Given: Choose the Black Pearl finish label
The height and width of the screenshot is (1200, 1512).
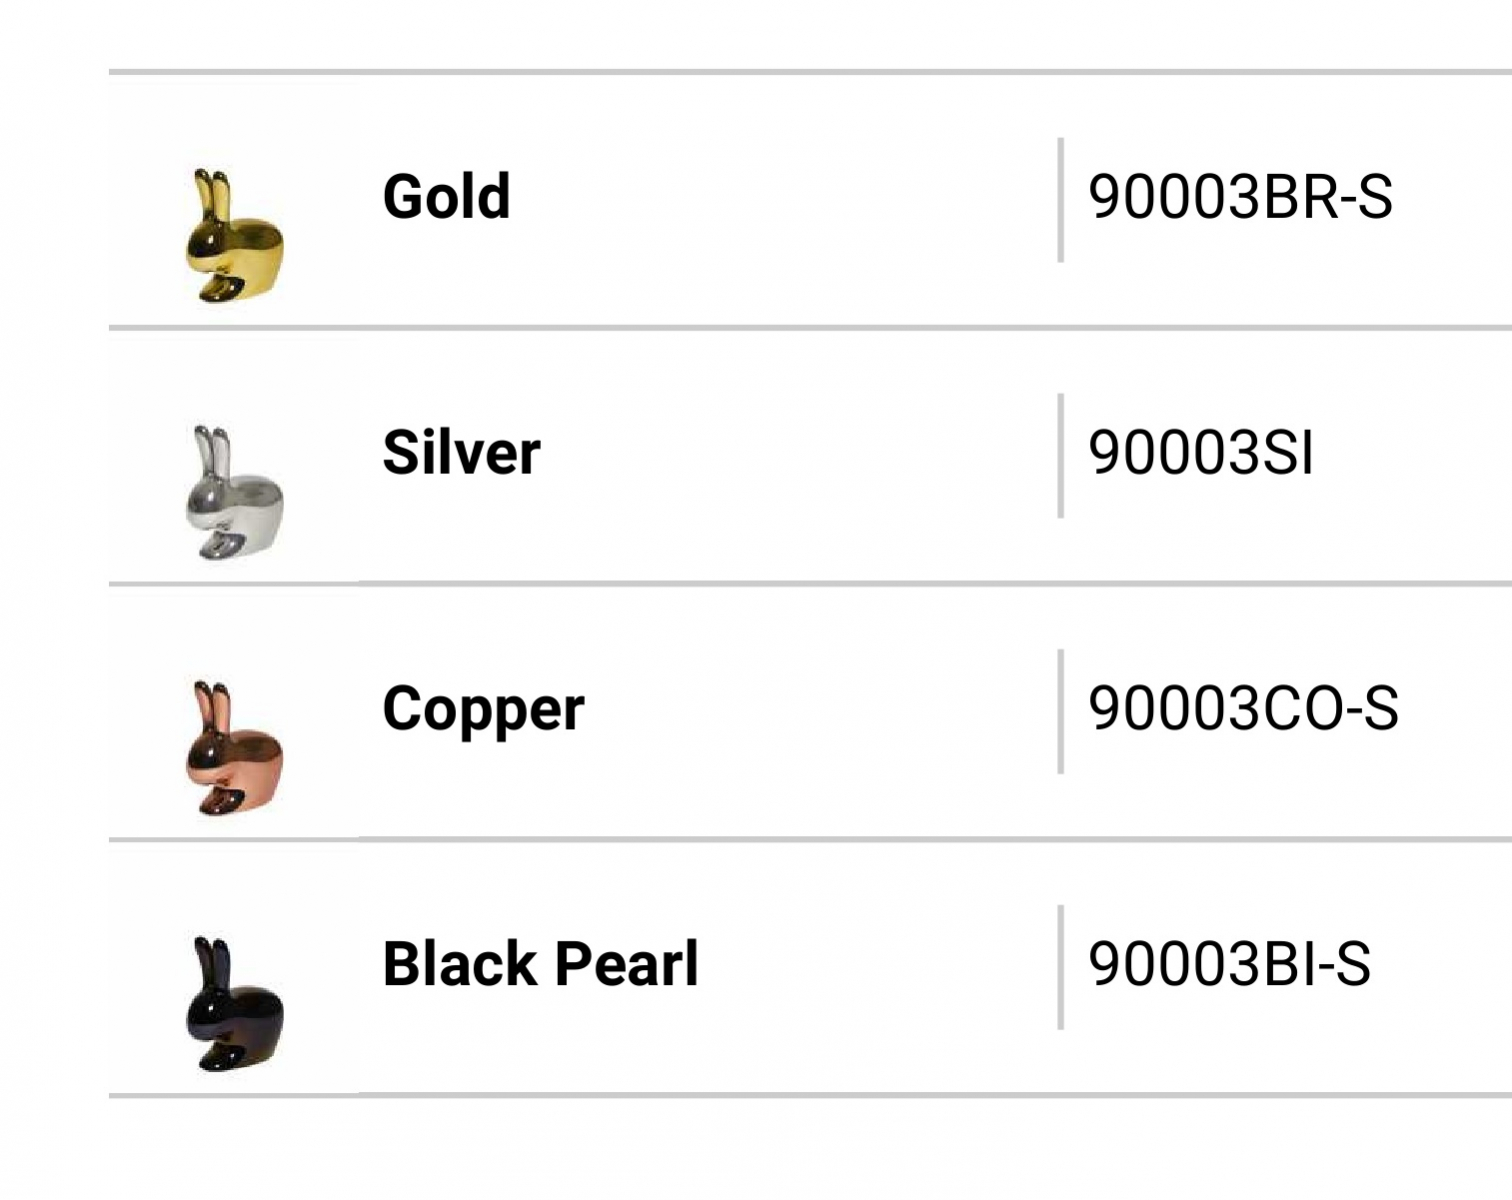Looking at the screenshot, I should click(x=540, y=964).
